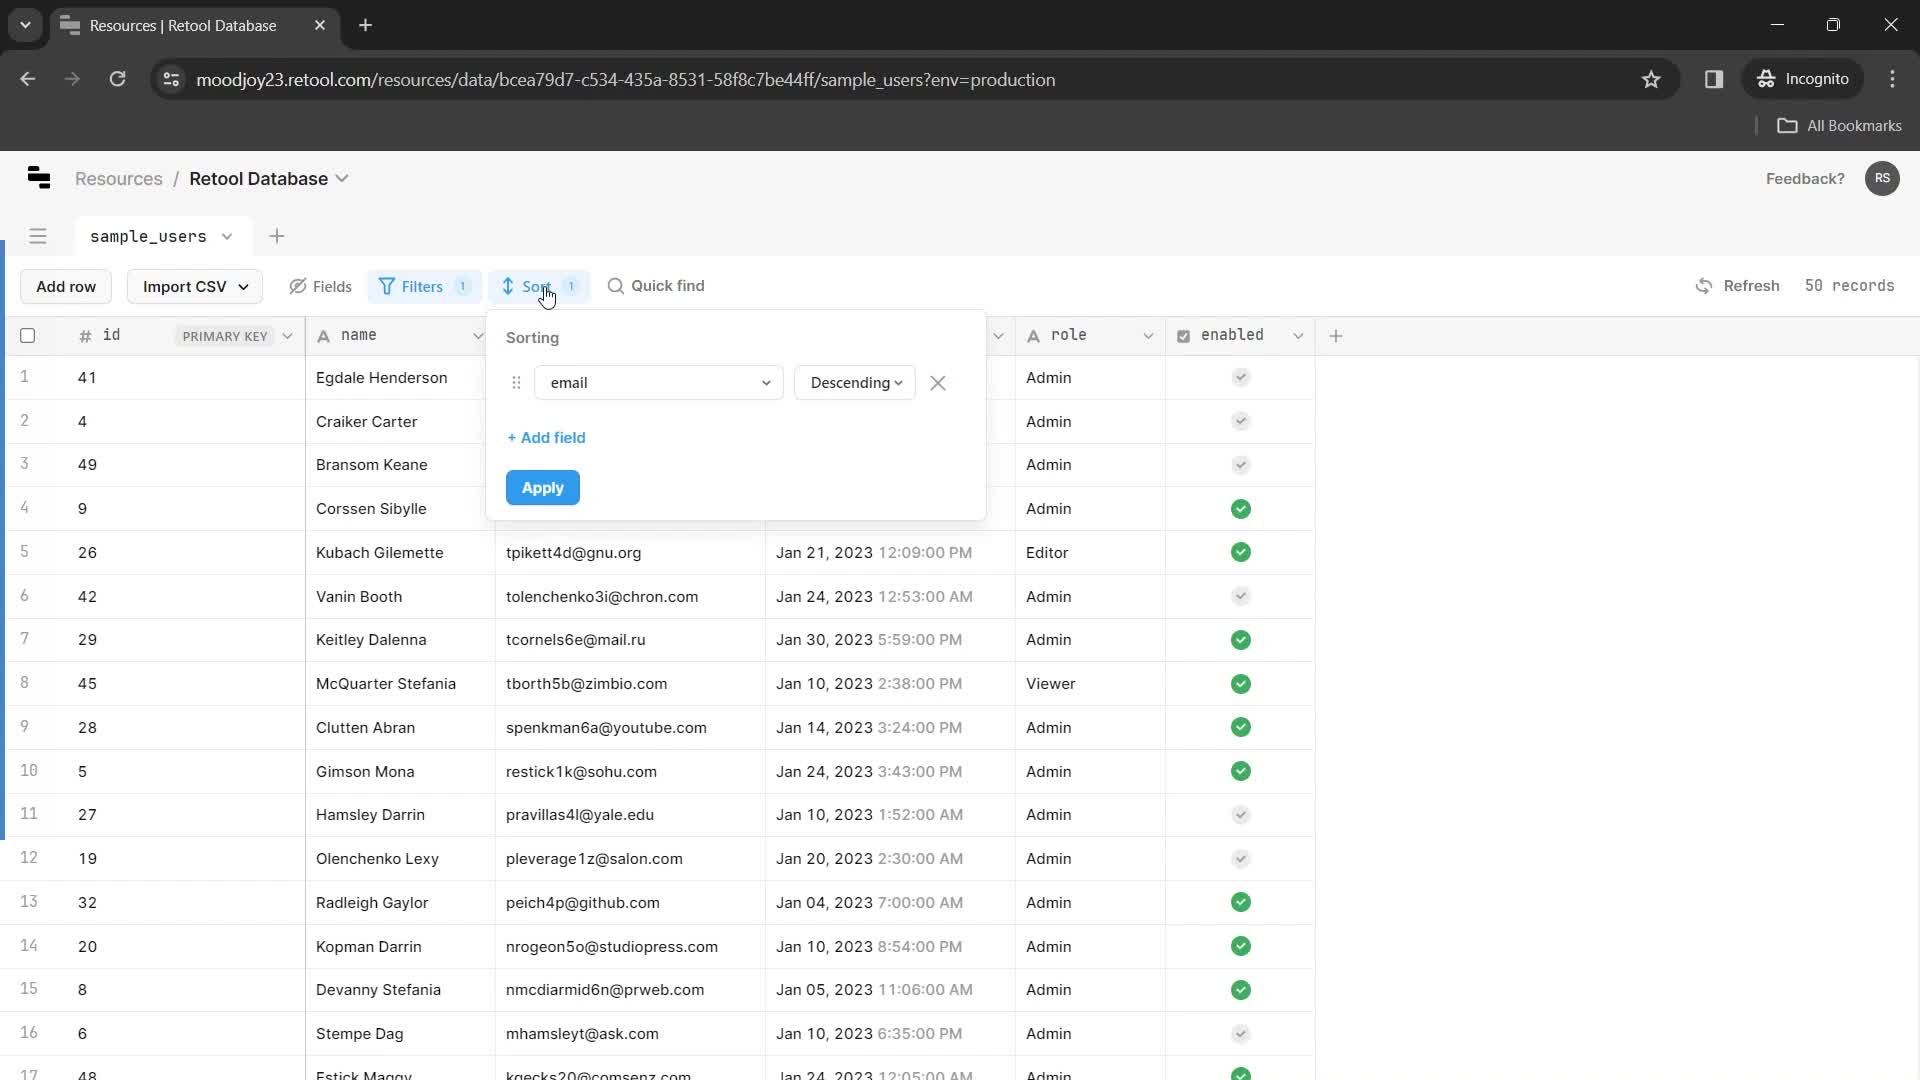Grab the sort rule drag handle
The width and height of the screenshot is (1920, 1080).
point(516,383)
